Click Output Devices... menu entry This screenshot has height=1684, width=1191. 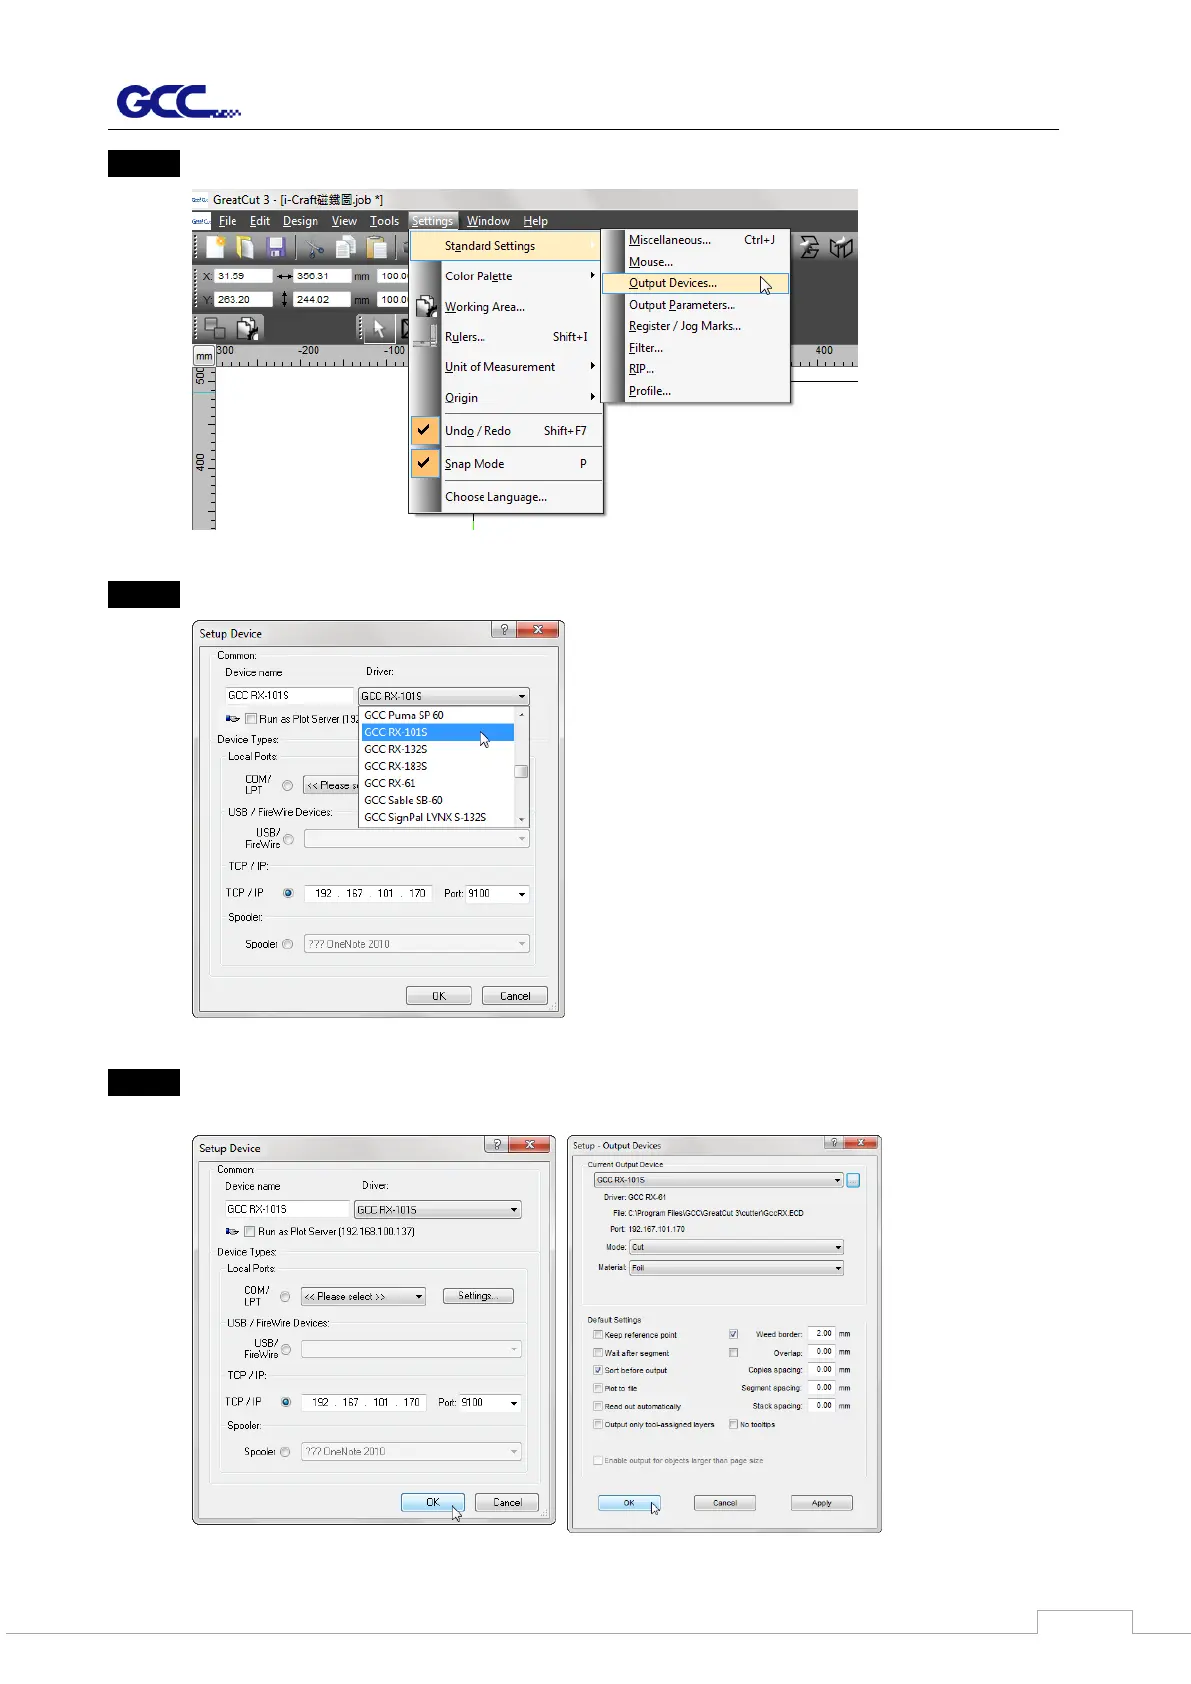[x=696, y=283]
